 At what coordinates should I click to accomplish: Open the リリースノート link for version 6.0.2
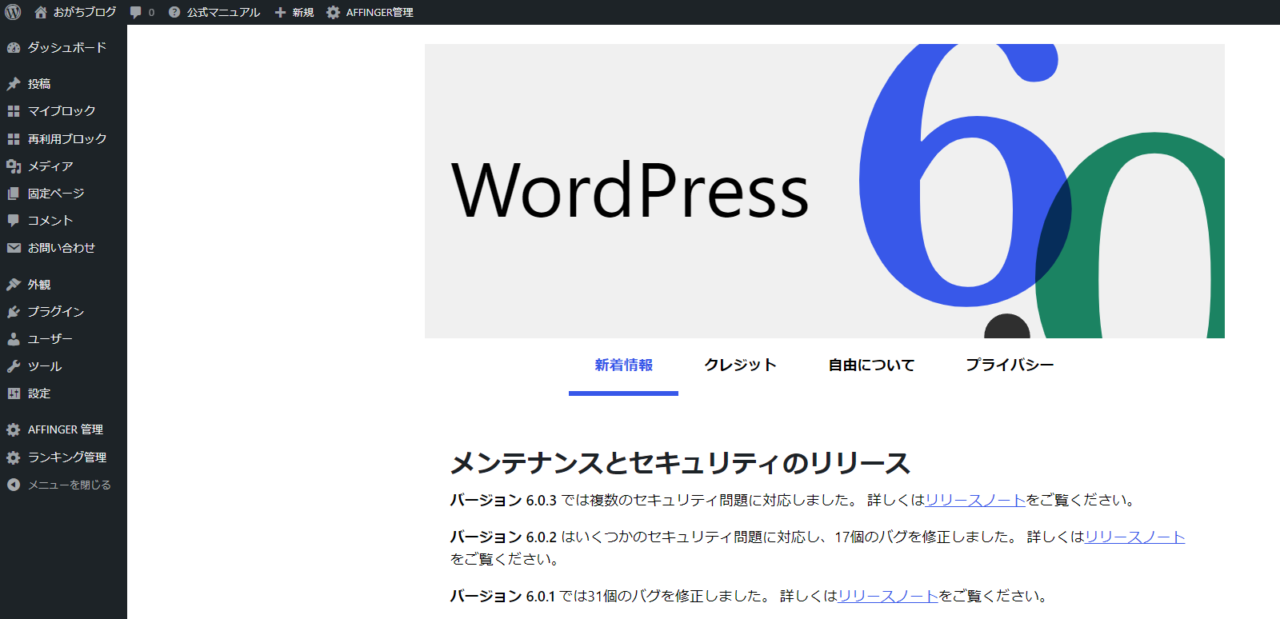coord(1135,537)
